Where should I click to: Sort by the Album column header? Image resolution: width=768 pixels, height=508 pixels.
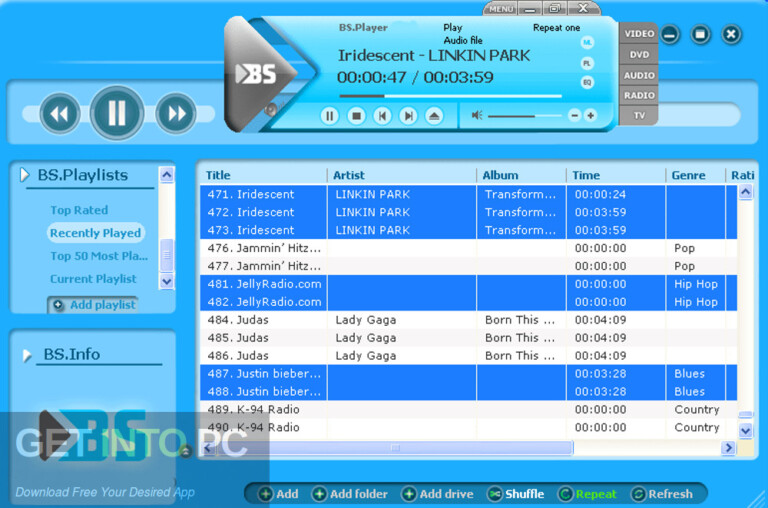(x=521, y=175)
